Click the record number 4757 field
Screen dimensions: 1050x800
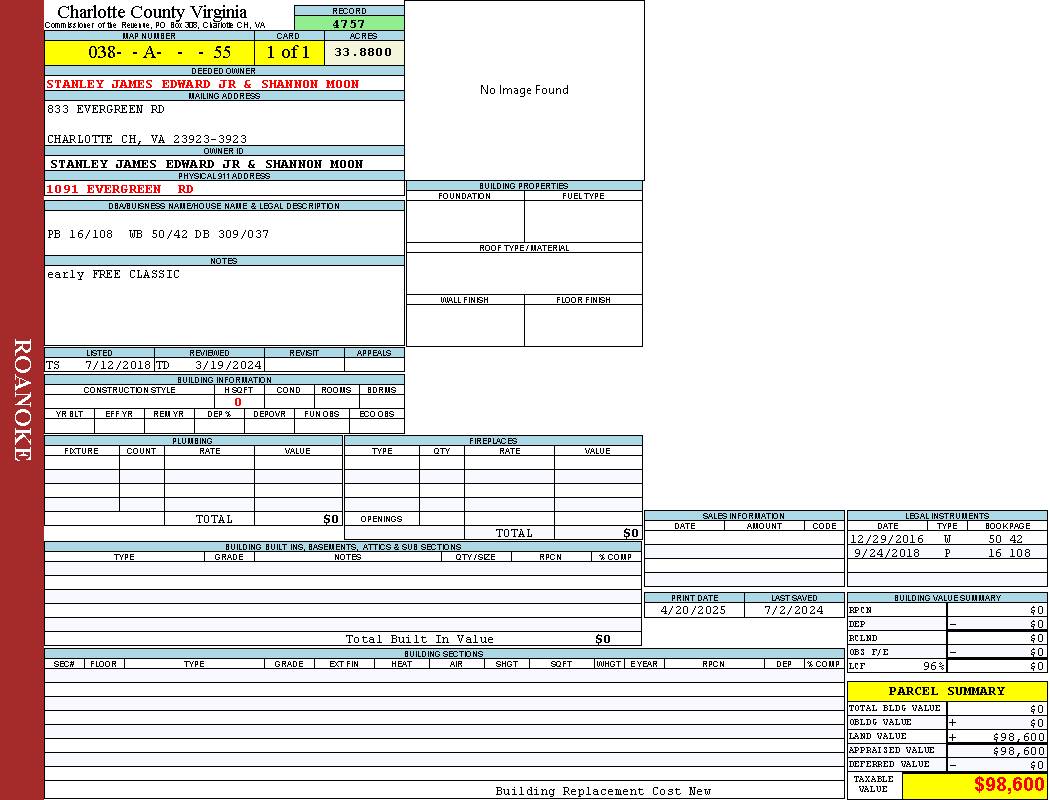point(349,24)
